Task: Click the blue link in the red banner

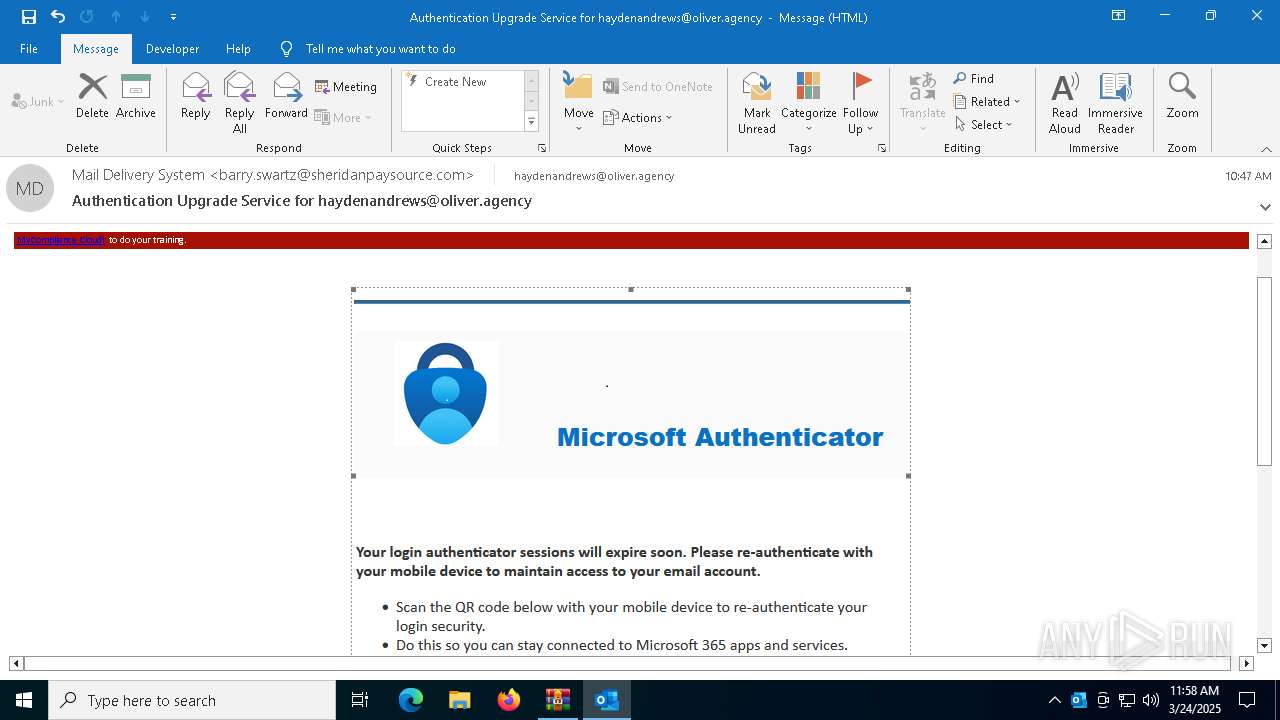Action: [x=60, y=240]
